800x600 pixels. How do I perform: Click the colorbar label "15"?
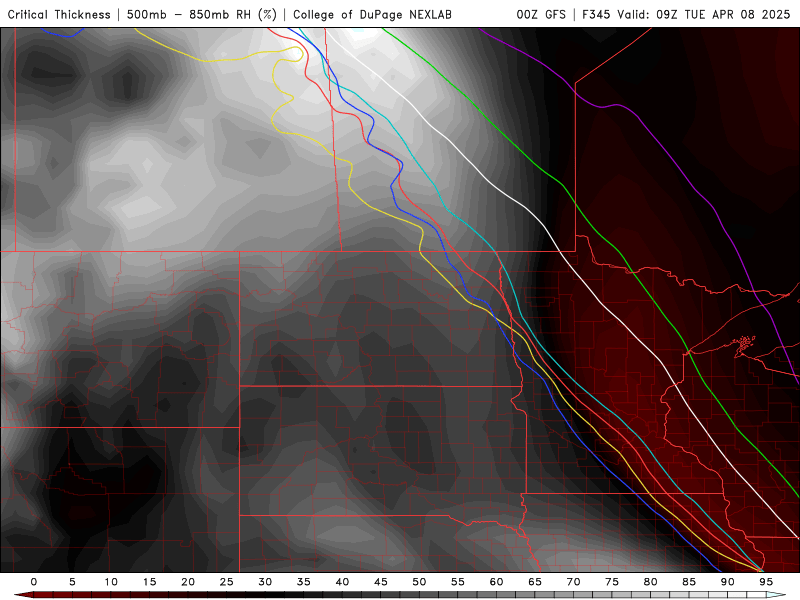click(x=149, y=582)
